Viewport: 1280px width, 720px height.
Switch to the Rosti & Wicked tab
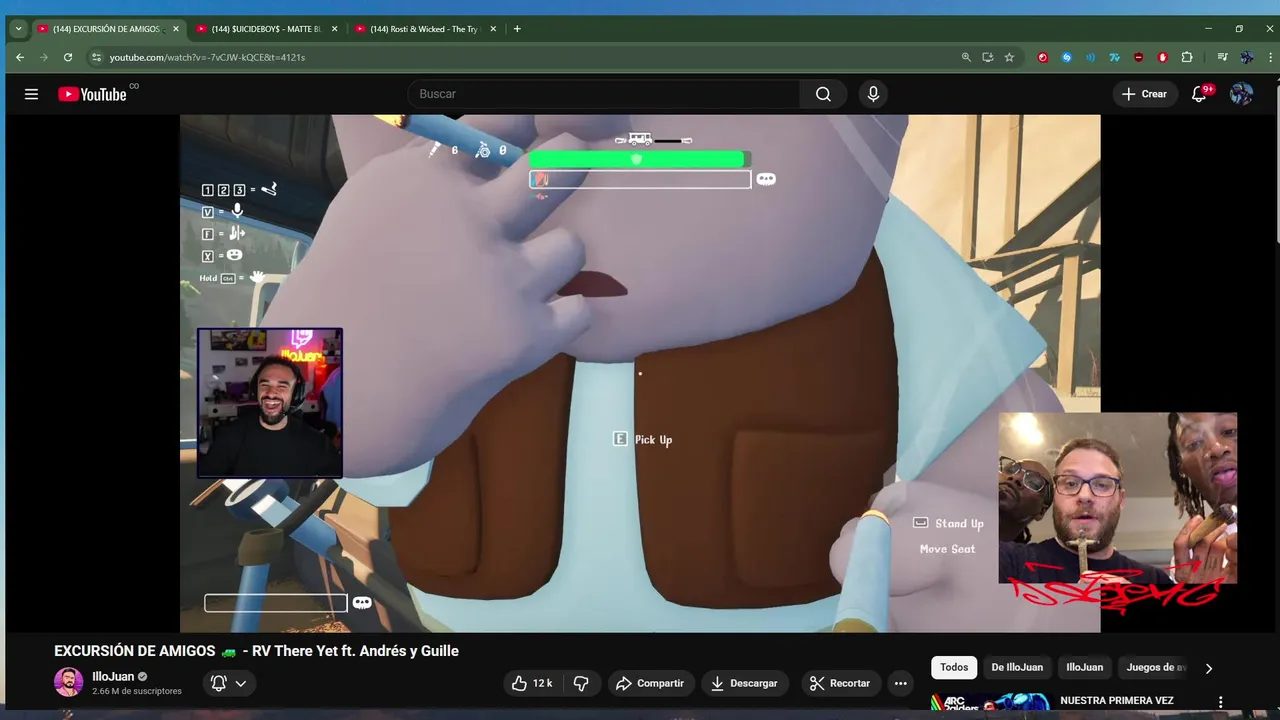[x=425, y=29]
